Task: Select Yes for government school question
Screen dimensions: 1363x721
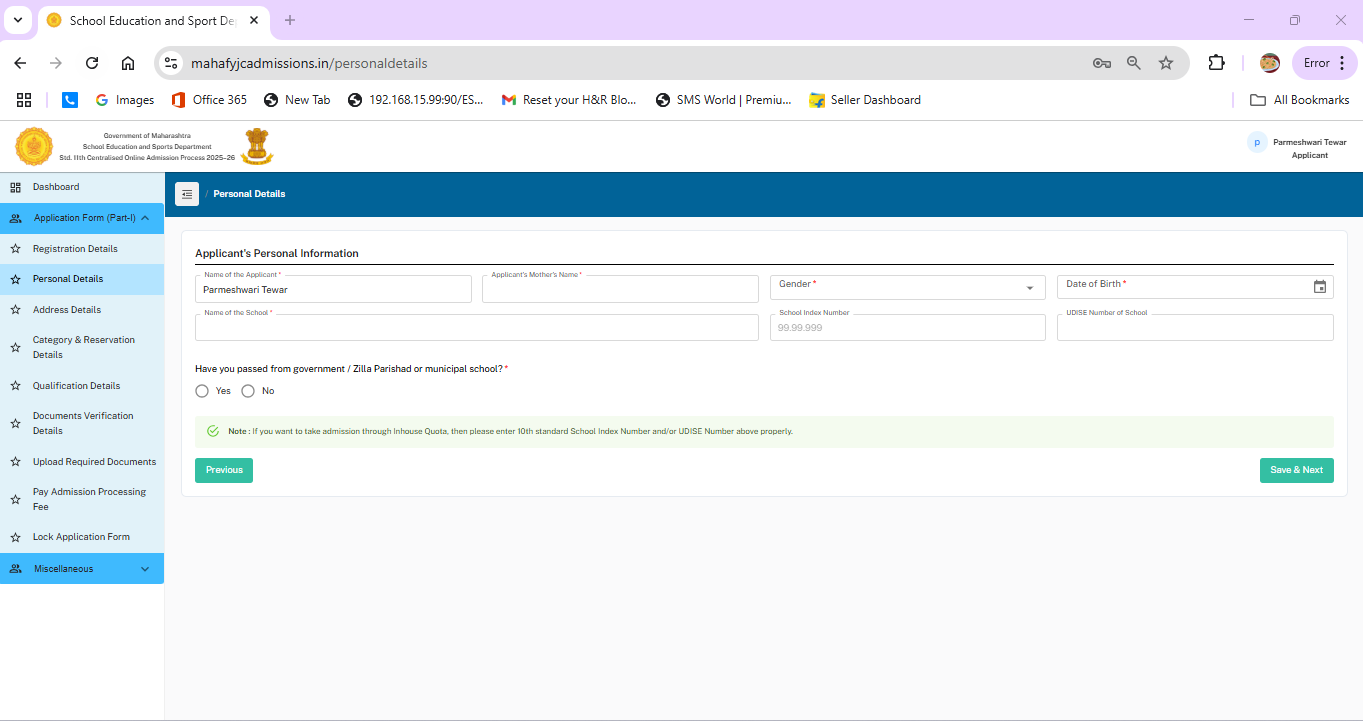Action: [x=202, y=391]
